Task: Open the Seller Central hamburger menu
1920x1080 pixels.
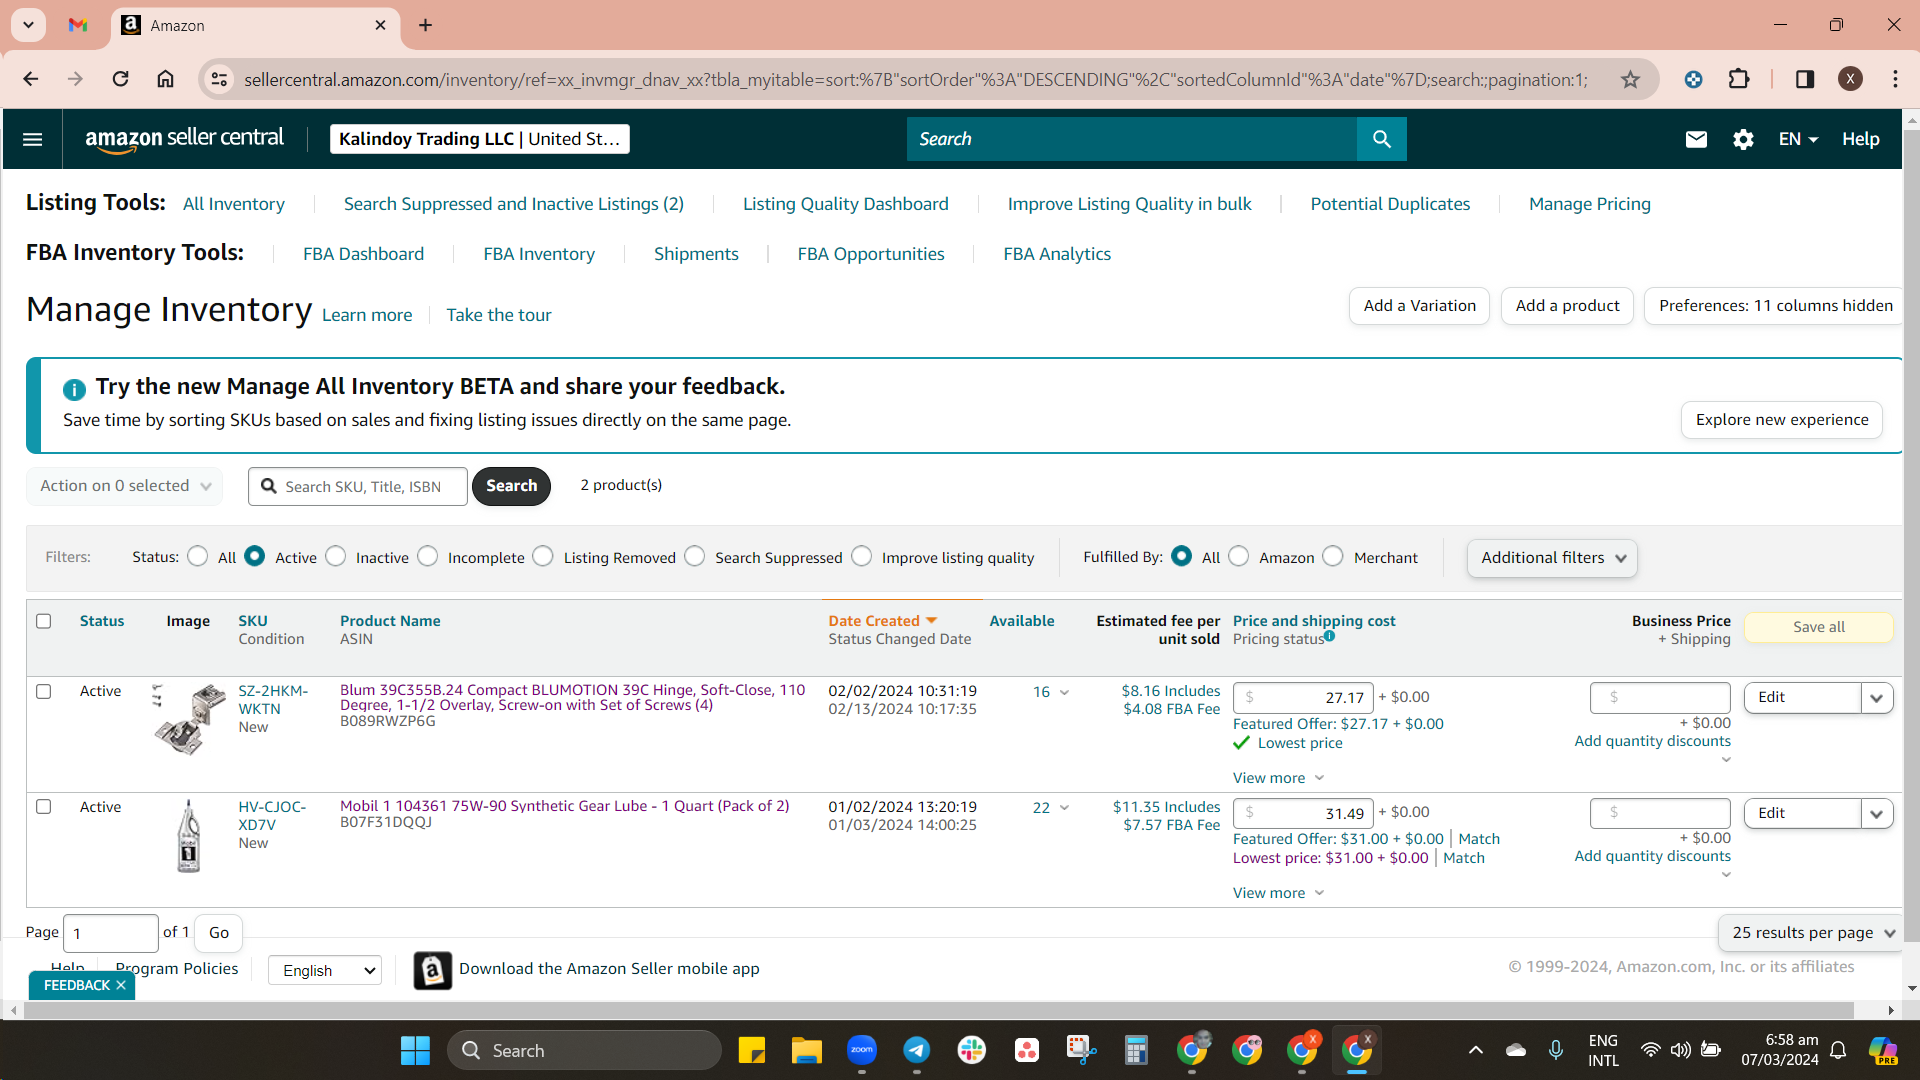Action: pos(32,139)
